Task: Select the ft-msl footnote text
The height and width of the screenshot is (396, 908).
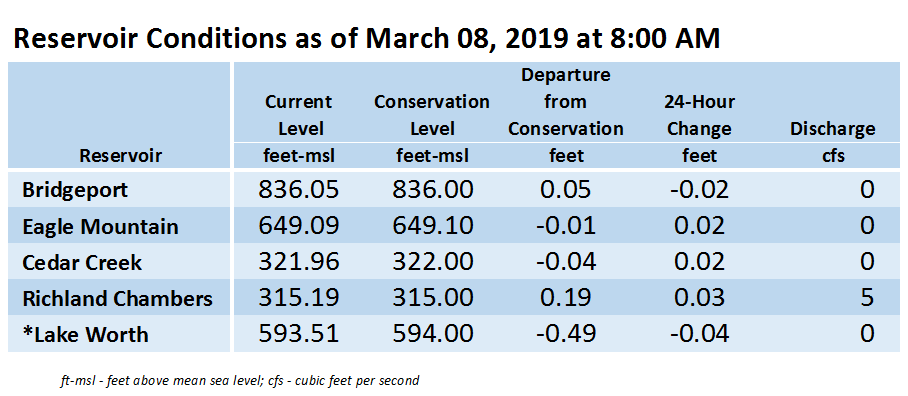Action: [239, 381]
